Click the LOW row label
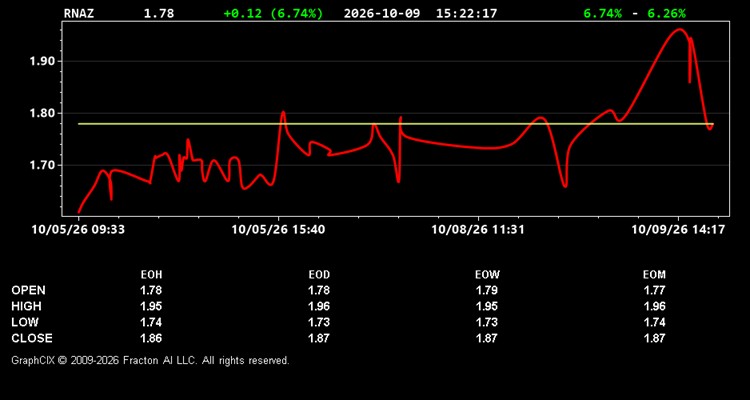This screenshot has height=400, width=750. click(25, 322)
